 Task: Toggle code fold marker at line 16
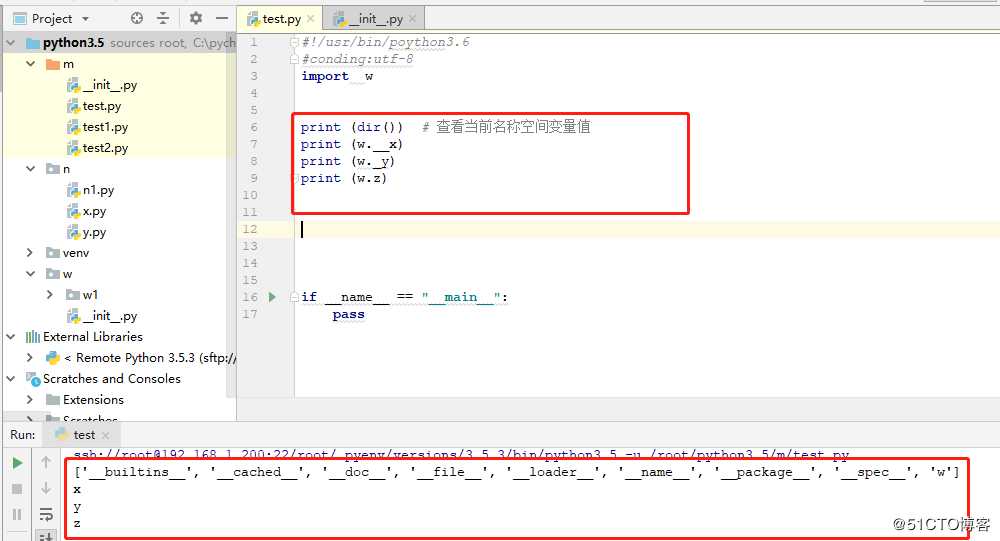coord(294,297)
